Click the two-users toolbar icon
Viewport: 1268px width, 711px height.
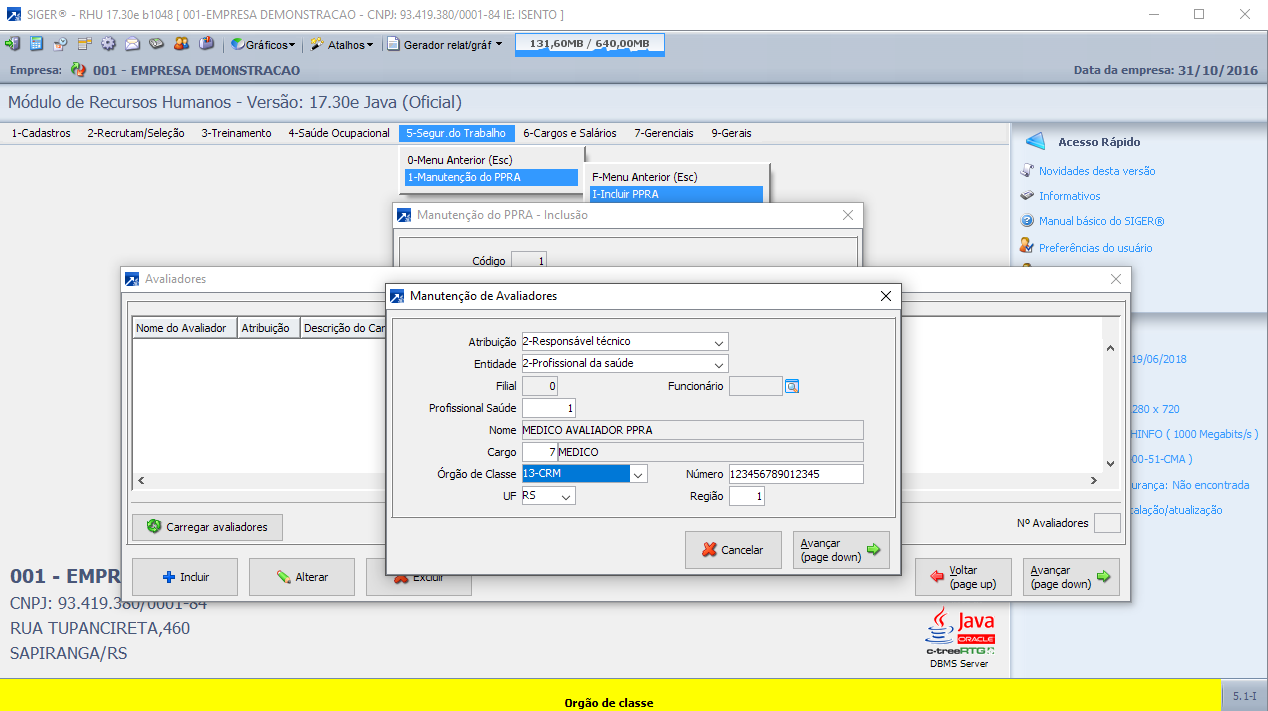pyautogui.click(x=181, y=44)
